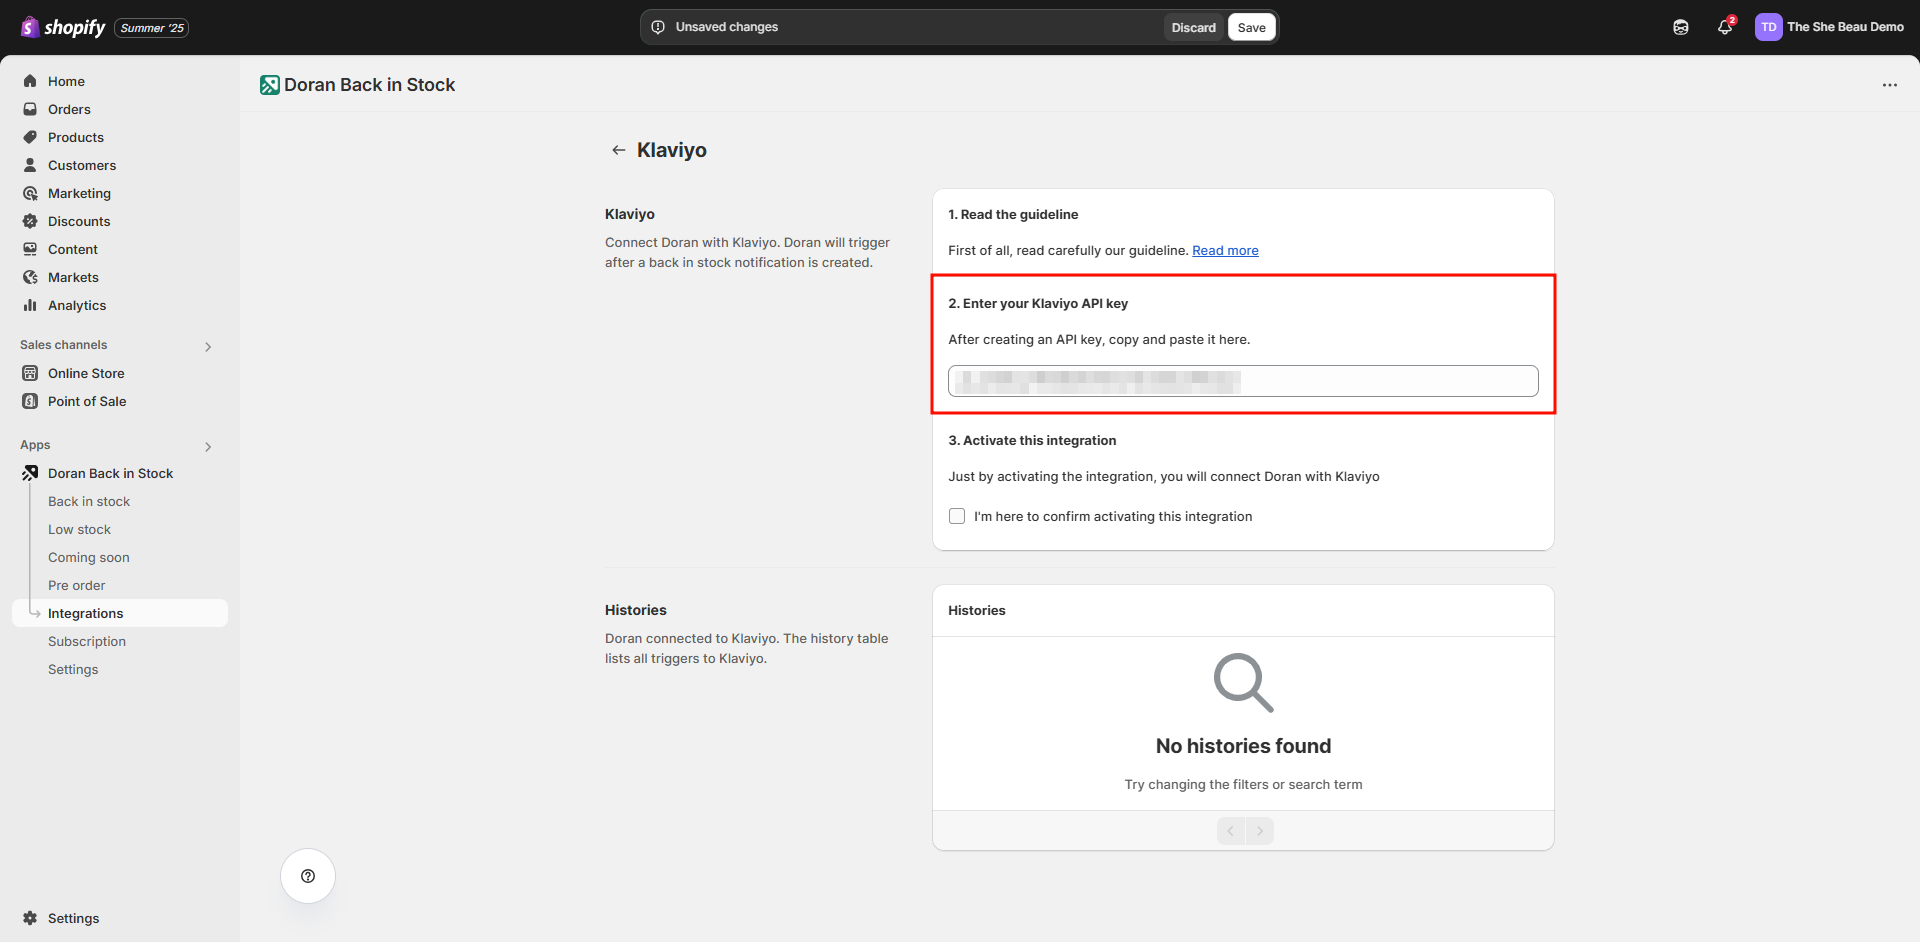Screen dimensions: 1920x942
Task: Select the Integrations submenu item
Action: 120,613
